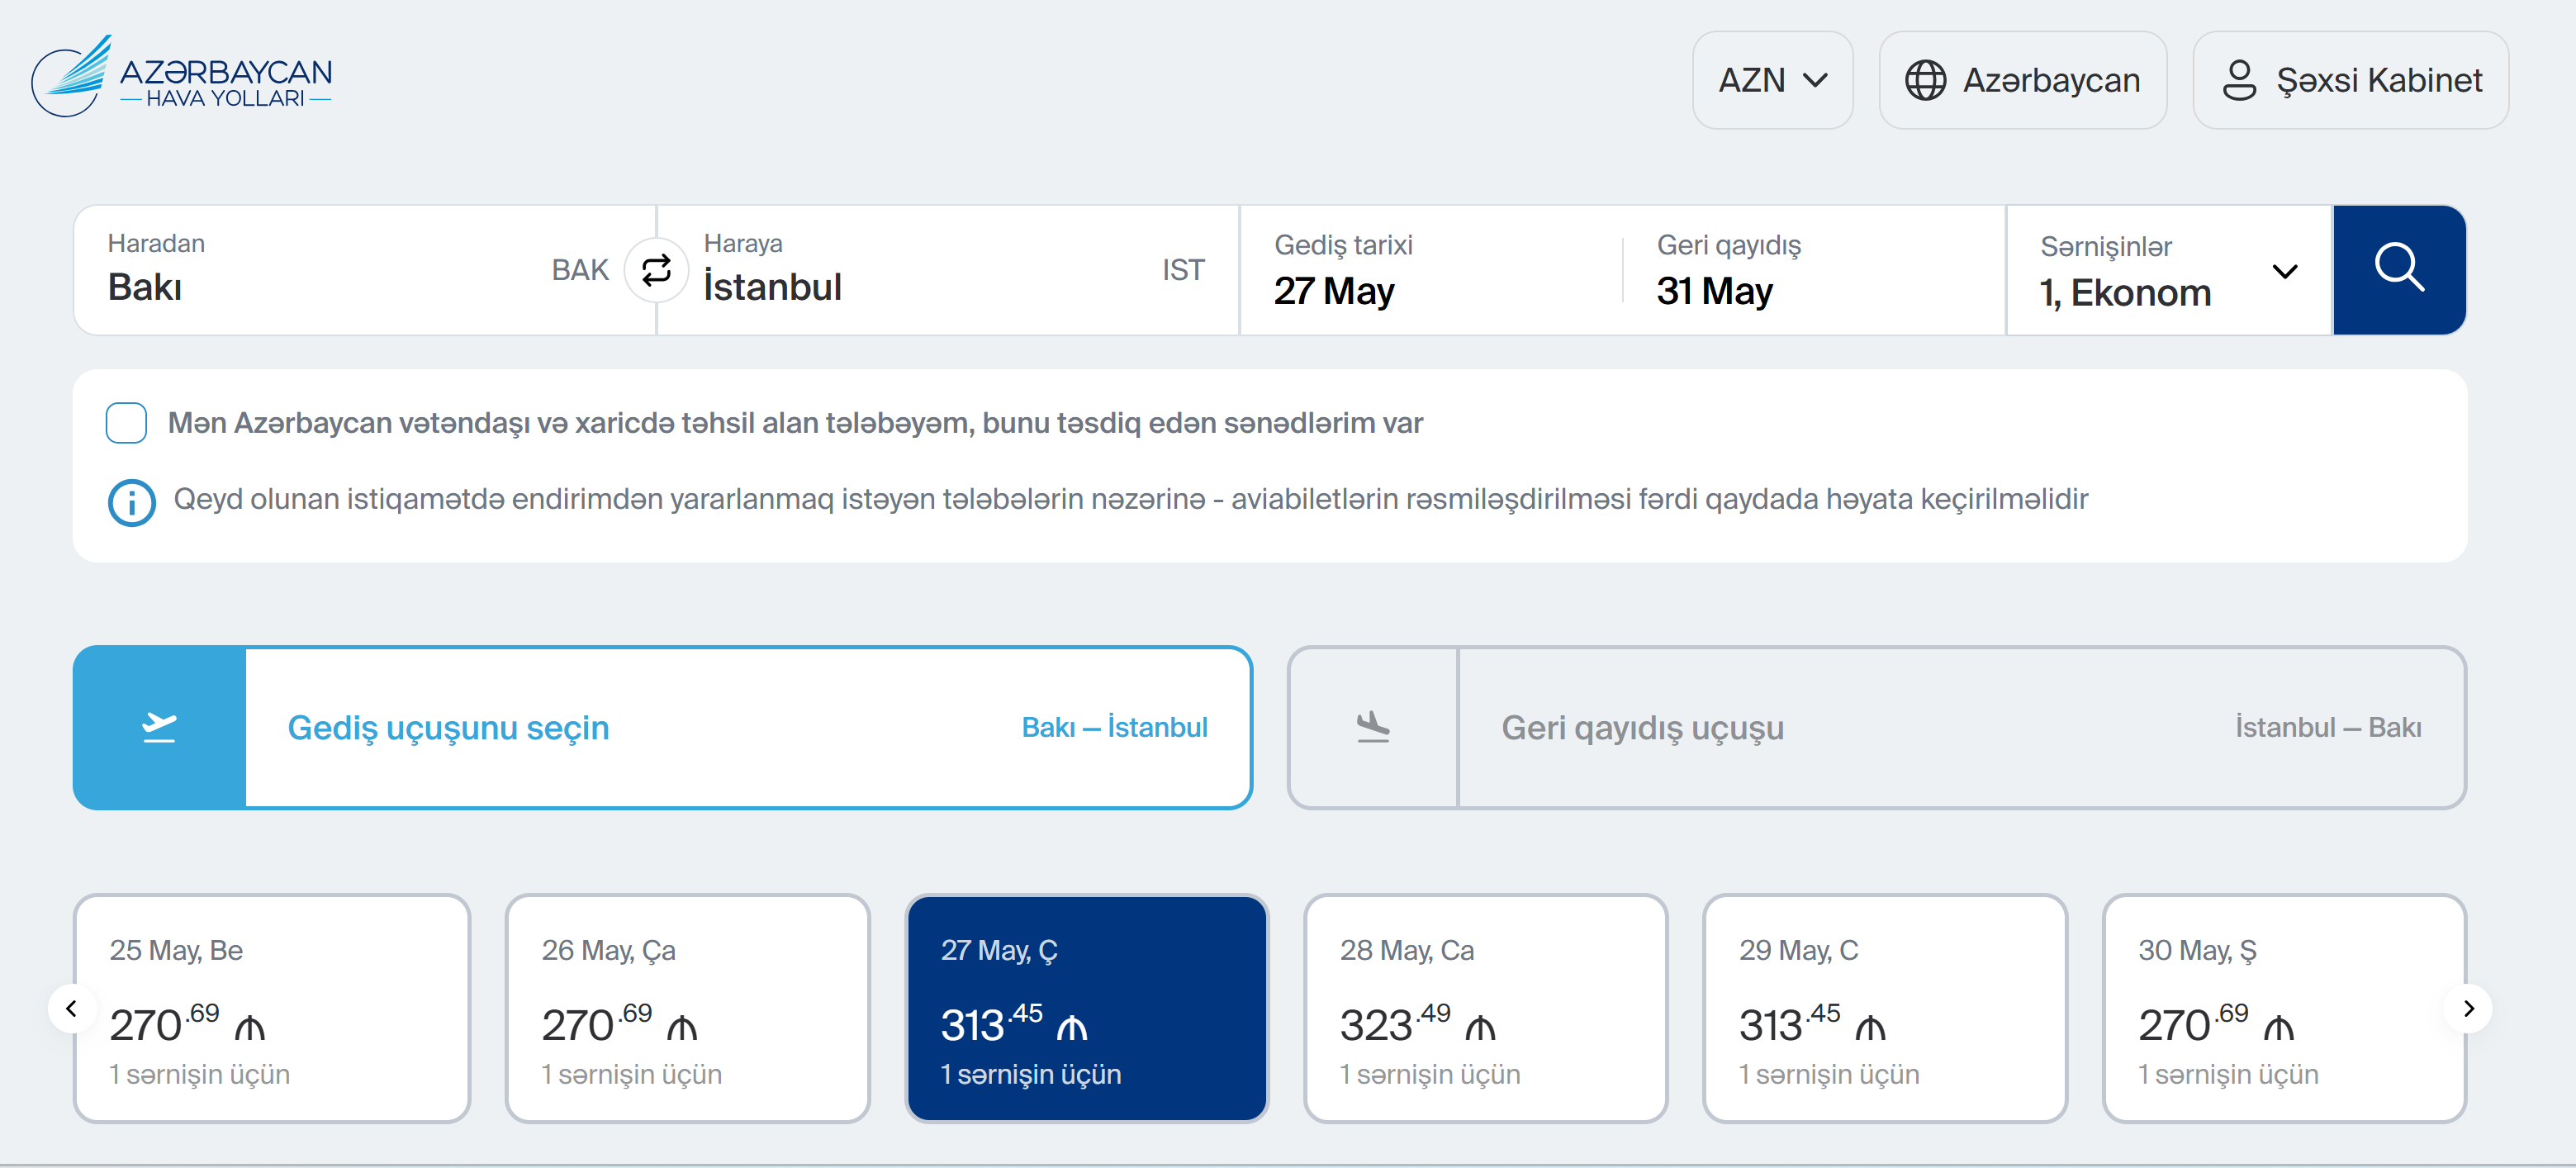This screenshot has height=1168, width=2576.
Task: Edit the Haraya İstanbul destination field
Action: coord(930,270)
